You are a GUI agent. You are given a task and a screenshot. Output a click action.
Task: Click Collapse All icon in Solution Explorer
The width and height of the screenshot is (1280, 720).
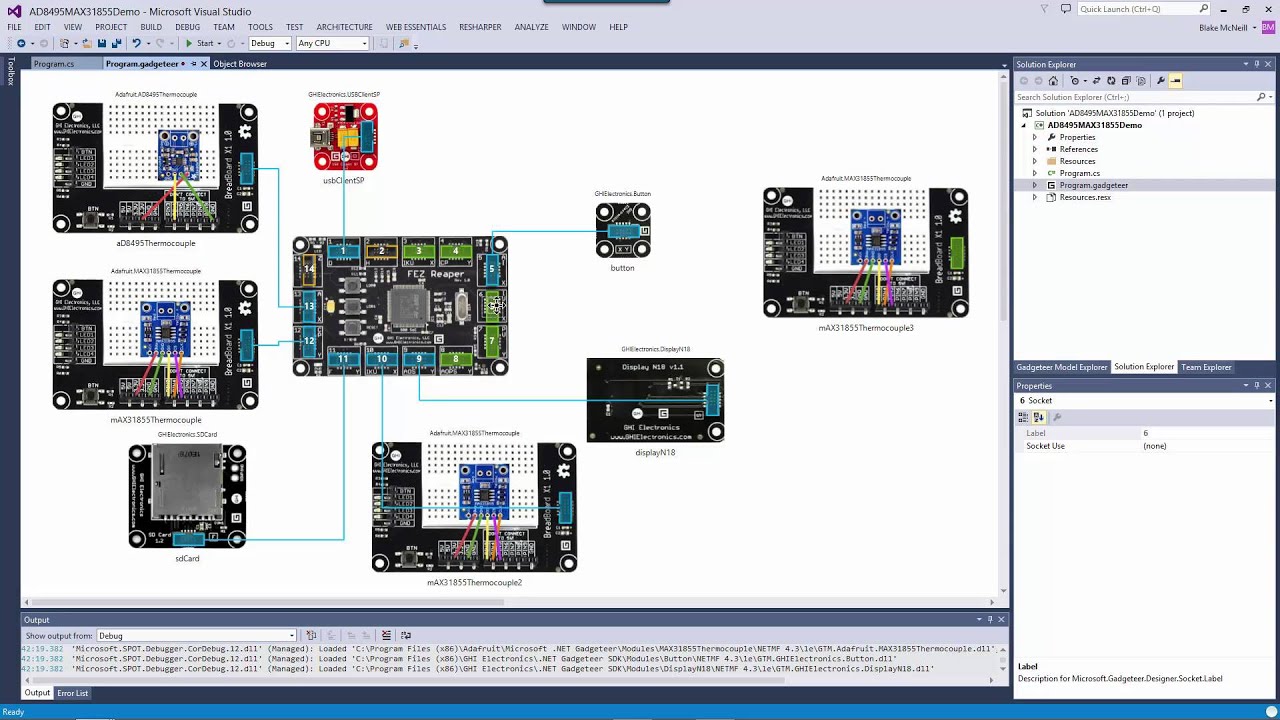[1126, 81]
